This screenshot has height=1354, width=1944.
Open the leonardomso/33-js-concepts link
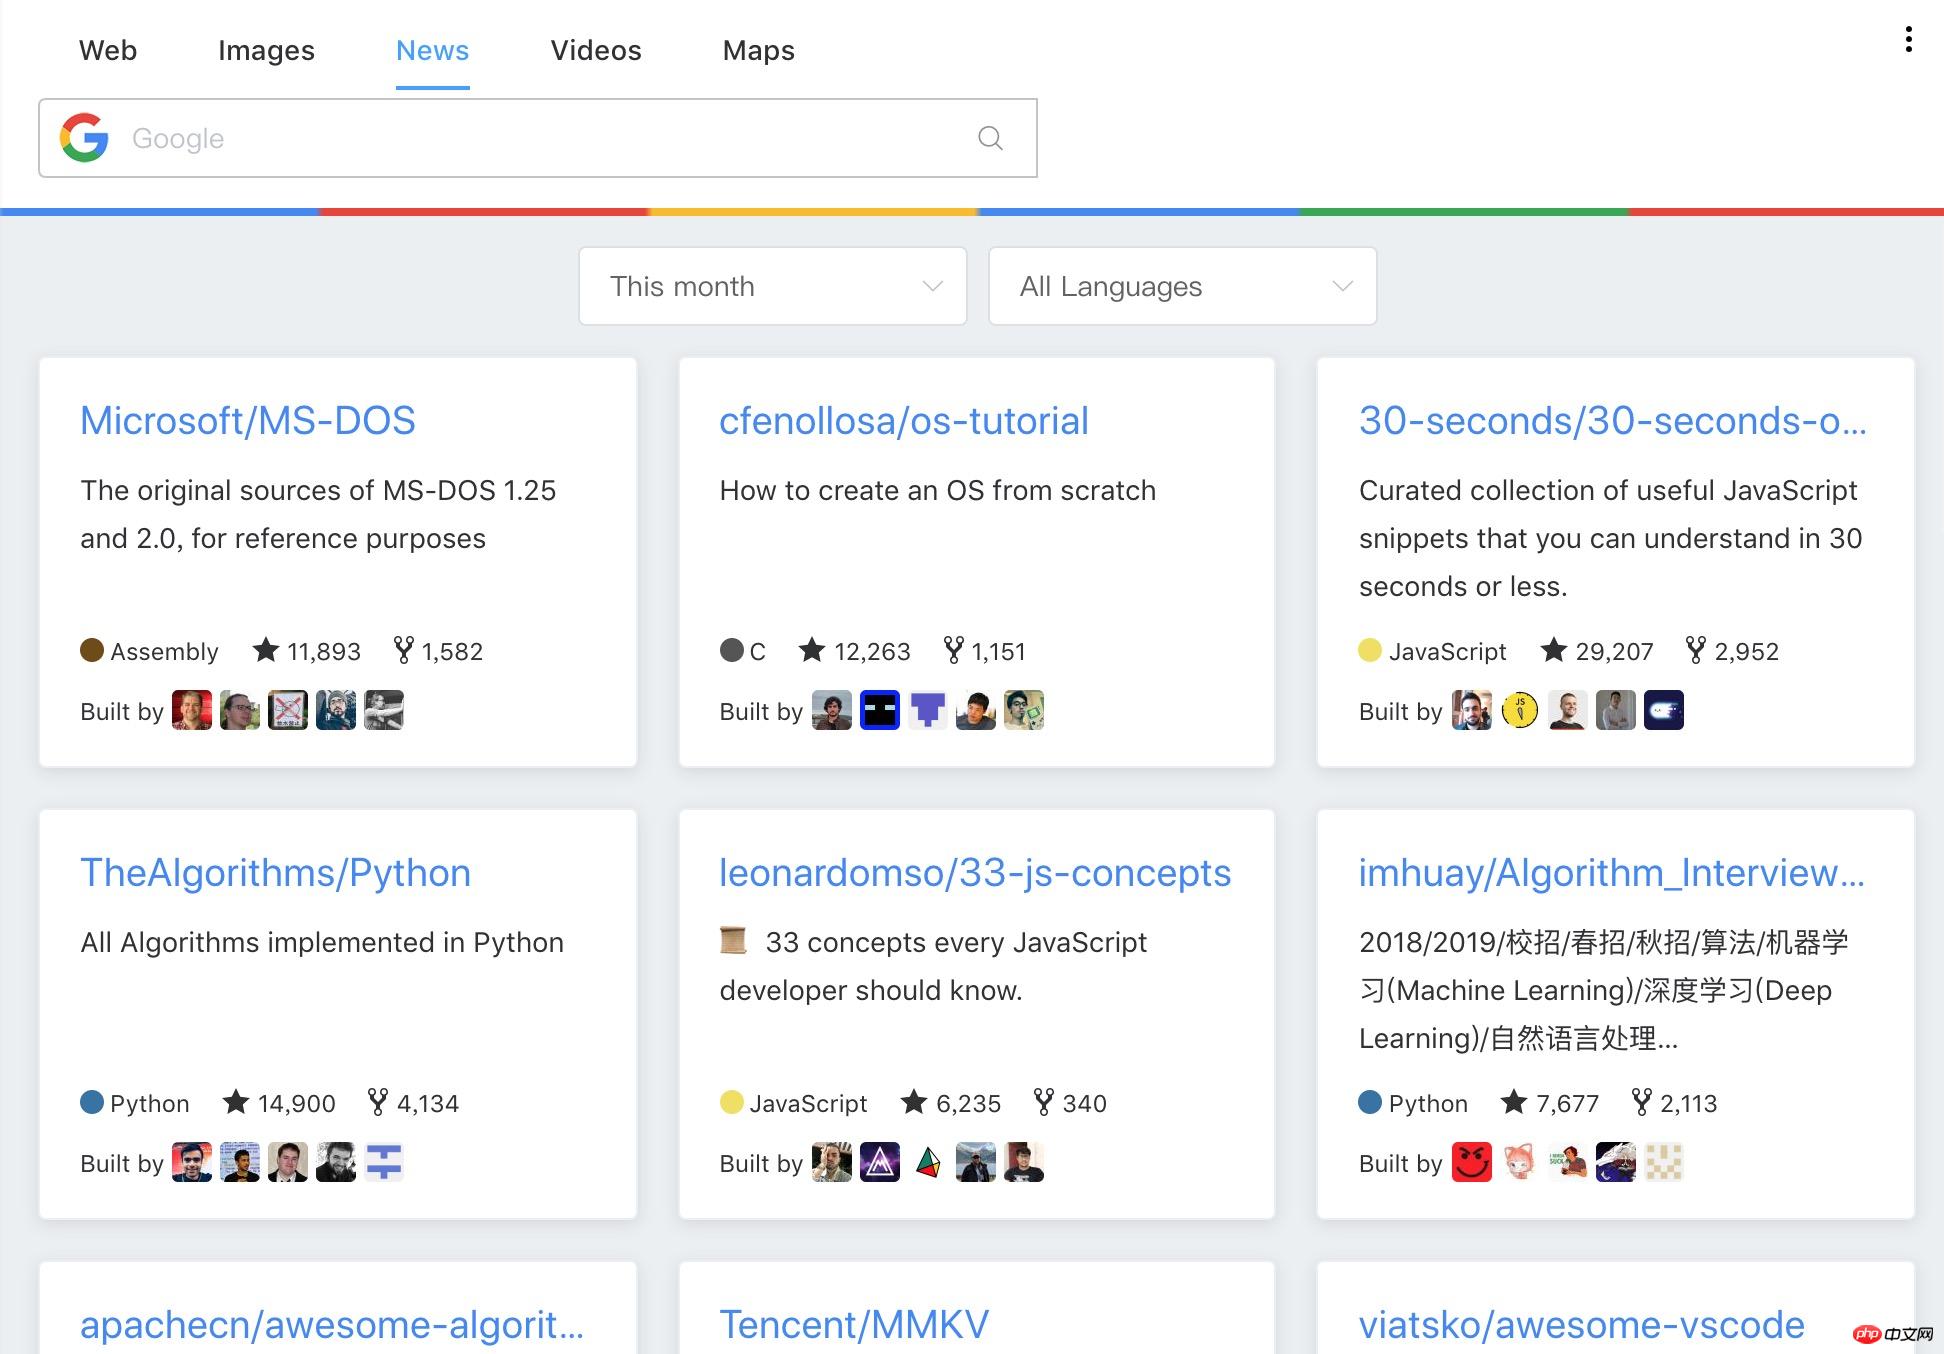pyautogui.click(x=975, y=873)
